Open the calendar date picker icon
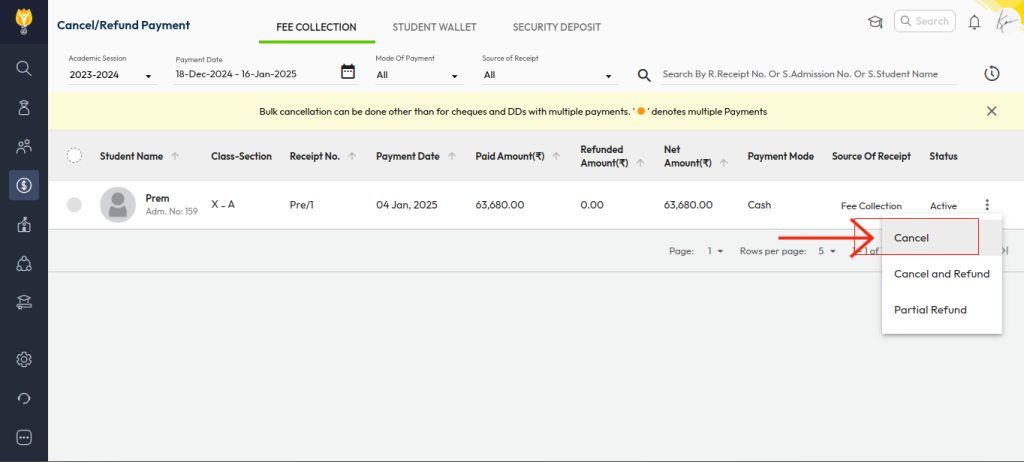Screen dimensions: 1024x462 [348, 73]
